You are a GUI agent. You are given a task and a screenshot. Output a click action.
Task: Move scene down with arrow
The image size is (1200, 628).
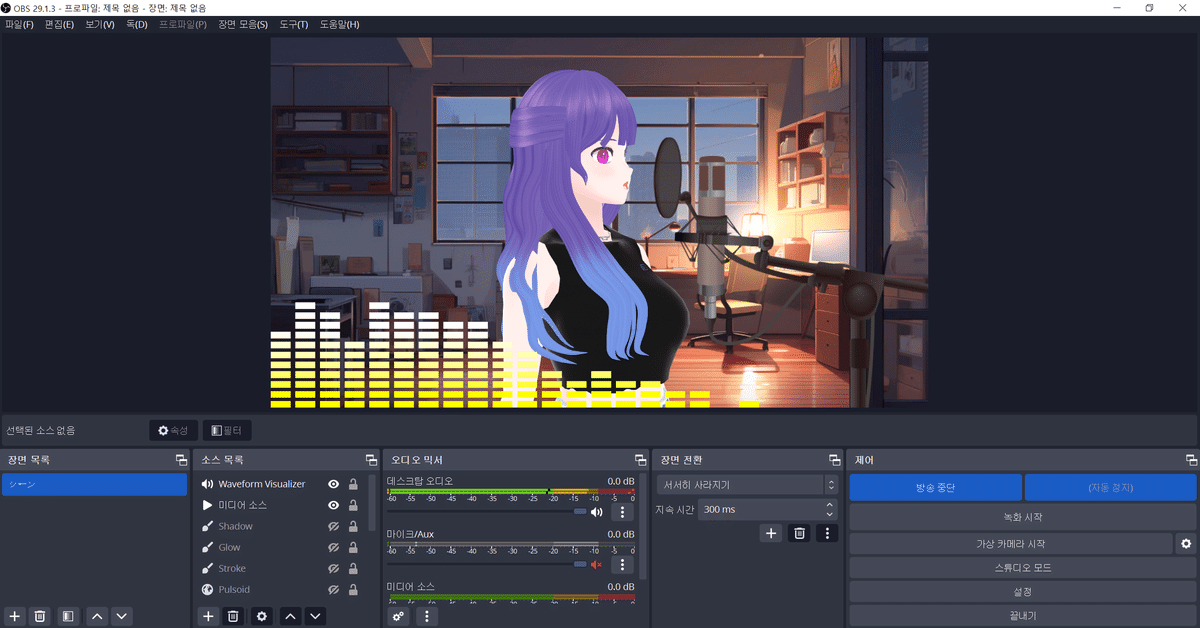[121, 616]
